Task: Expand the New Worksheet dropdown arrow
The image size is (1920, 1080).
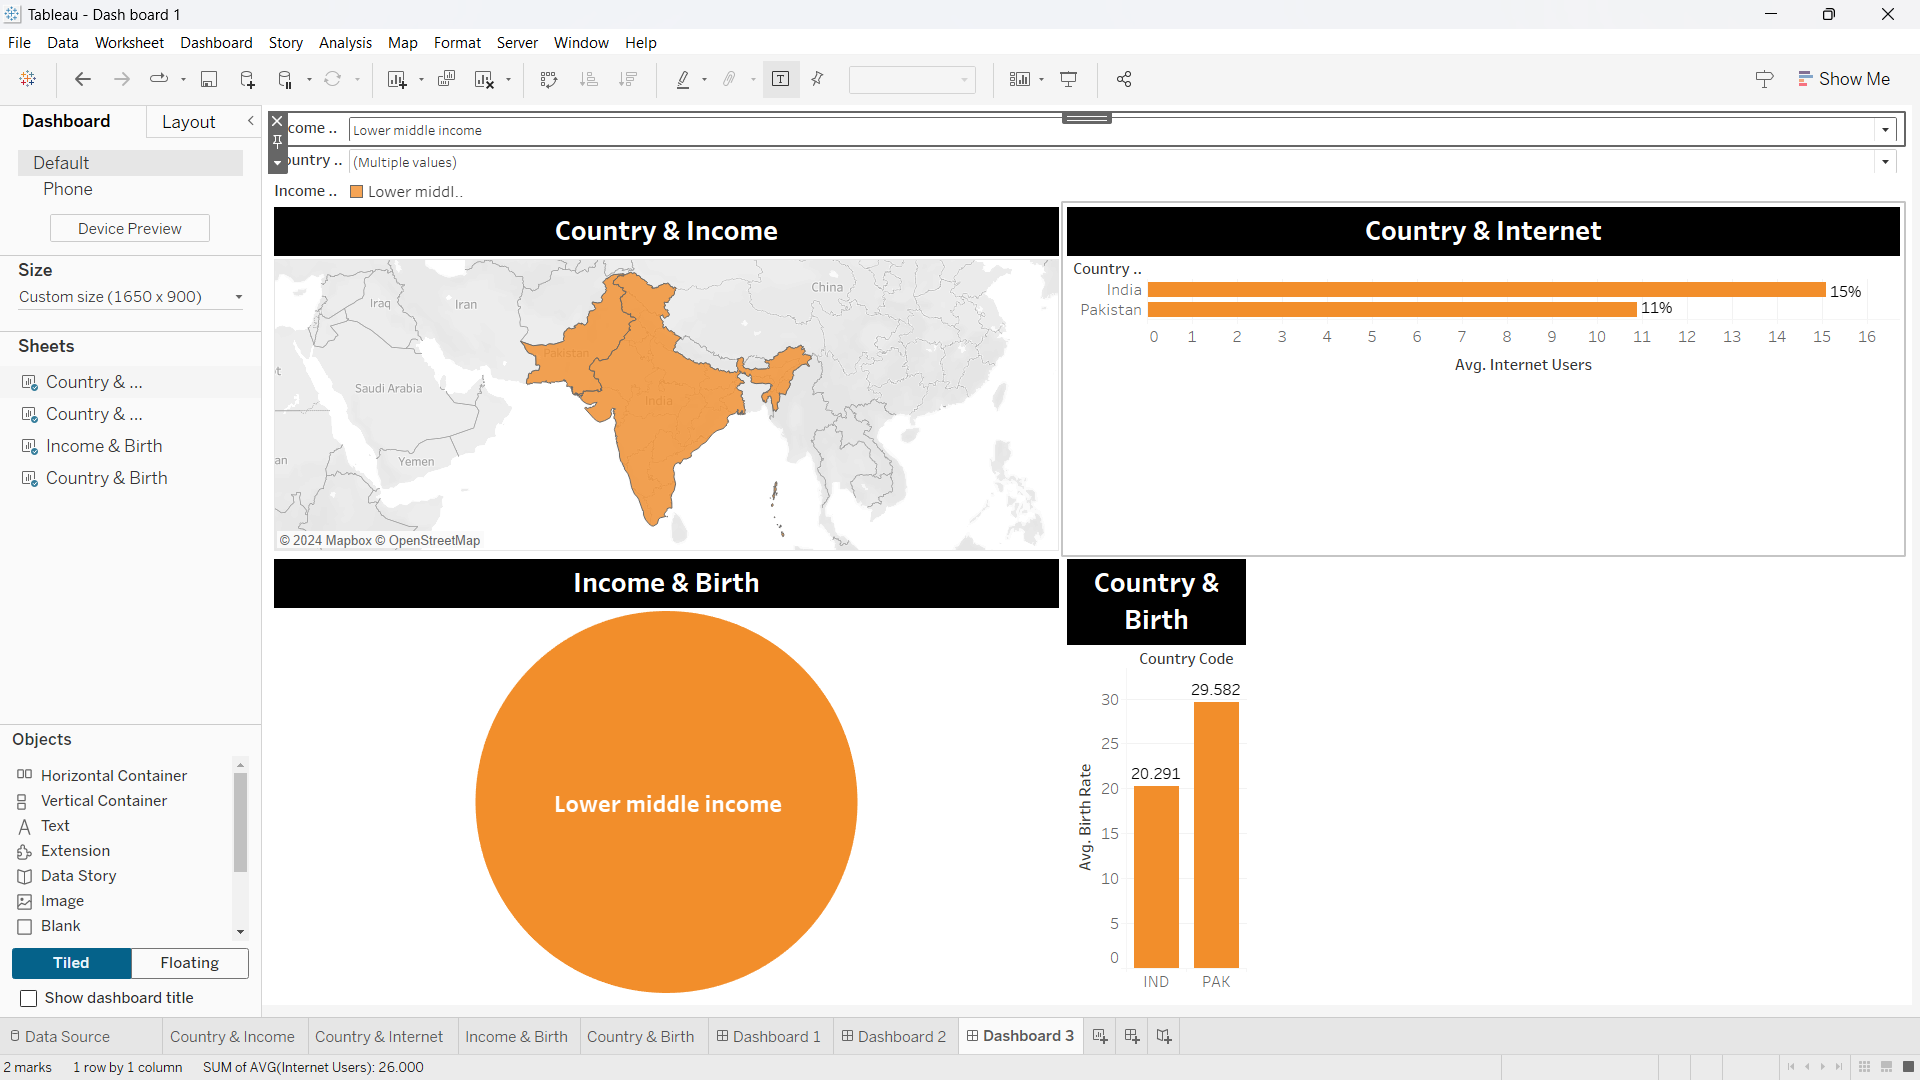Action: click(x=421, y=79)
